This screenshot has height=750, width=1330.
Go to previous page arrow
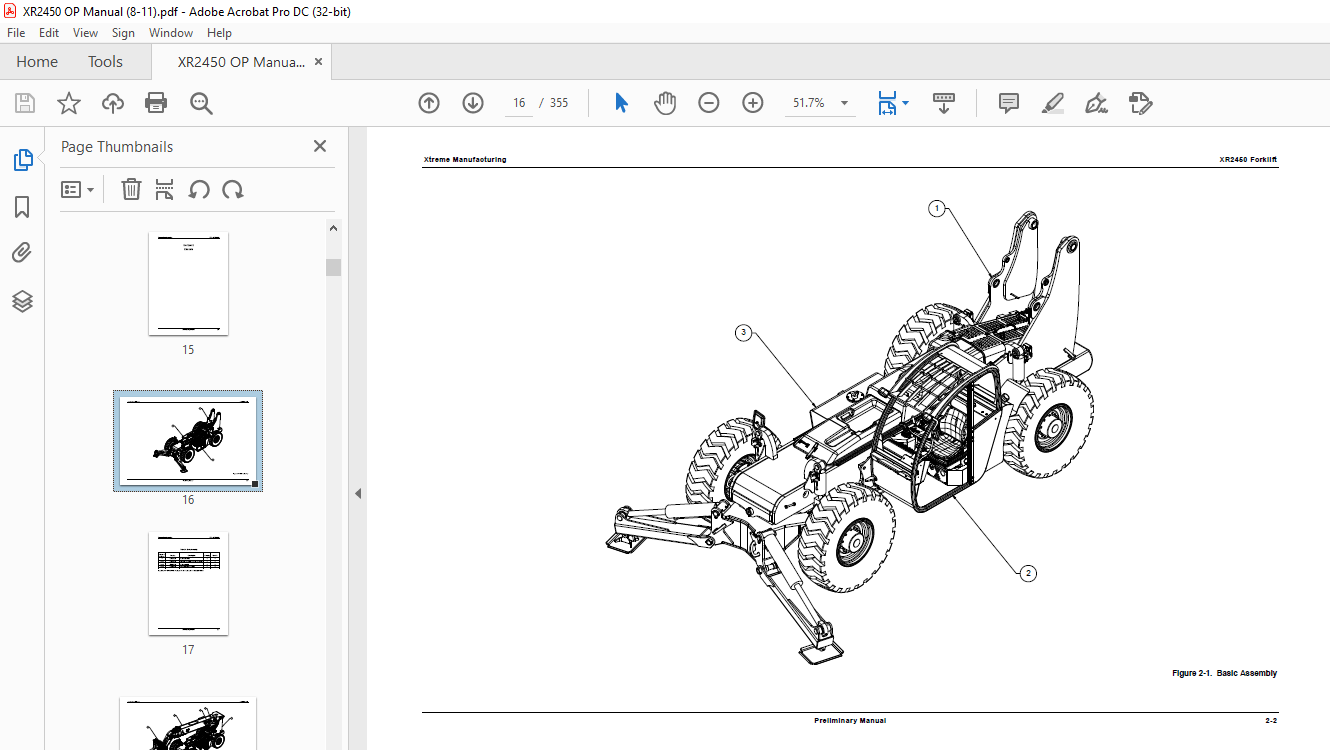click(429, 103)
